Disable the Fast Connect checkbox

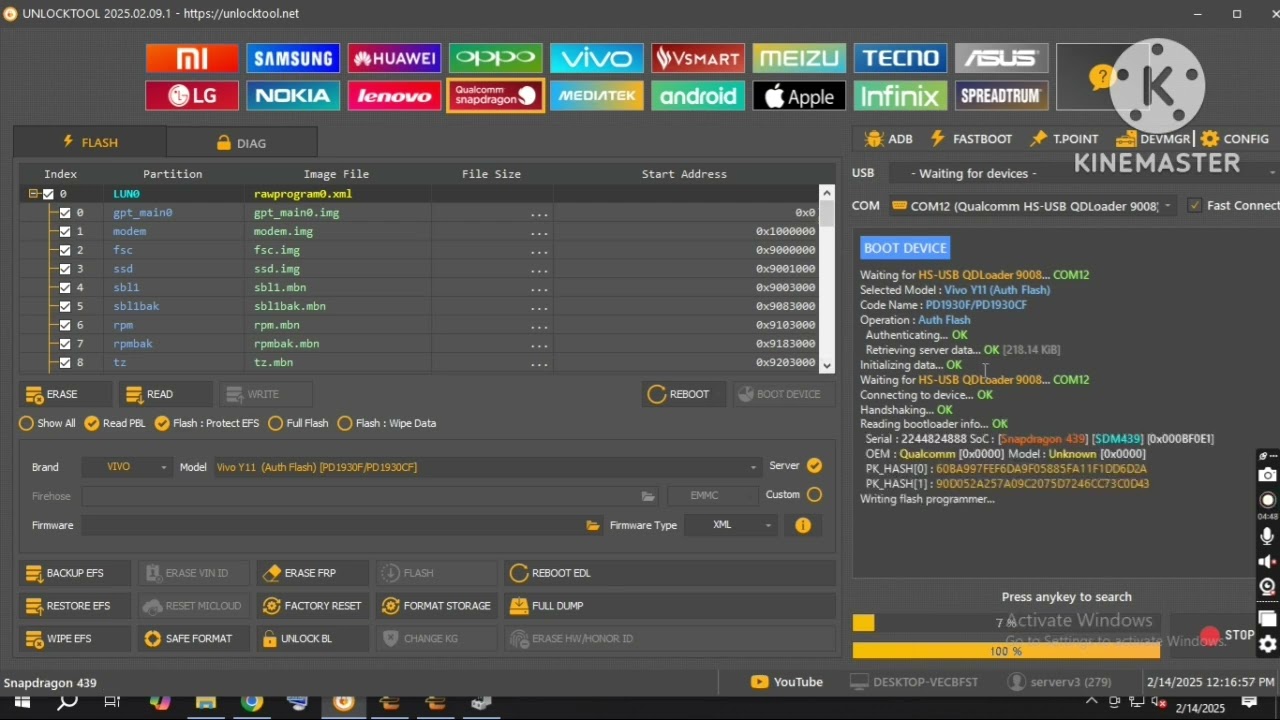click(x=1194, y=206)
